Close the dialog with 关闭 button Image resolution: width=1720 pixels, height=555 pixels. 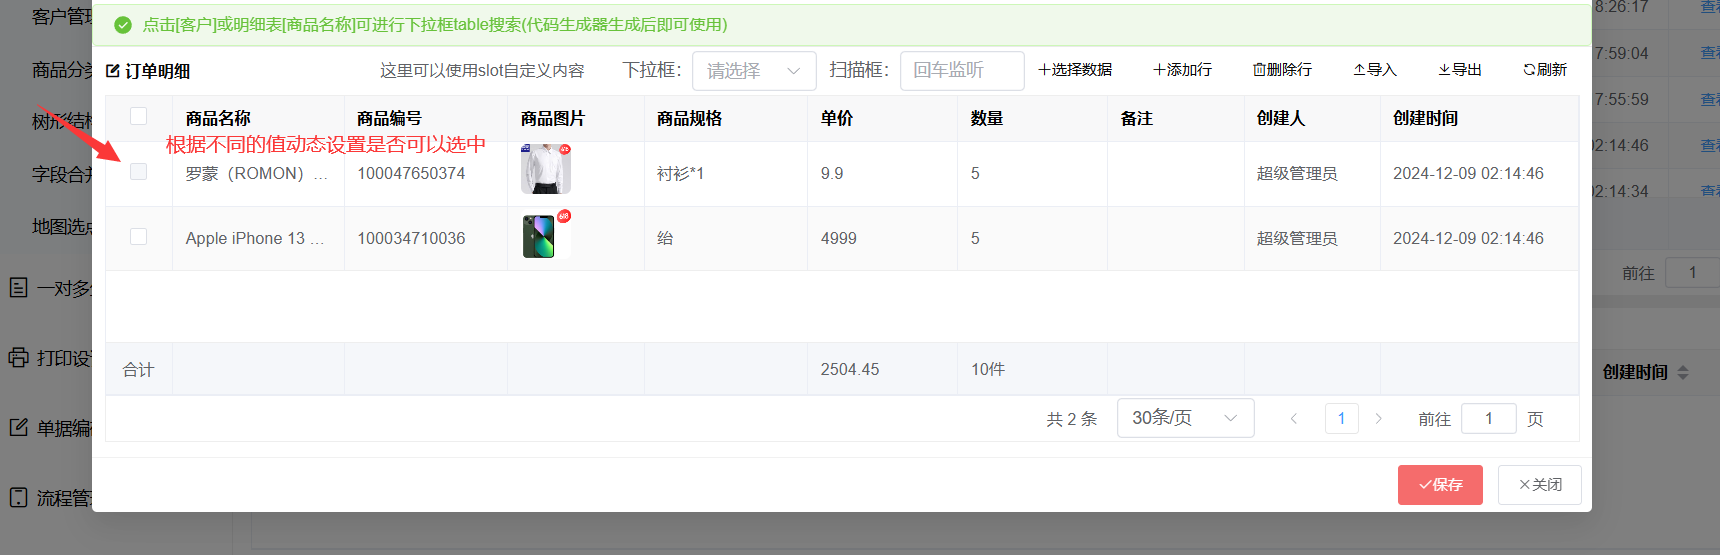(1539, 485)
